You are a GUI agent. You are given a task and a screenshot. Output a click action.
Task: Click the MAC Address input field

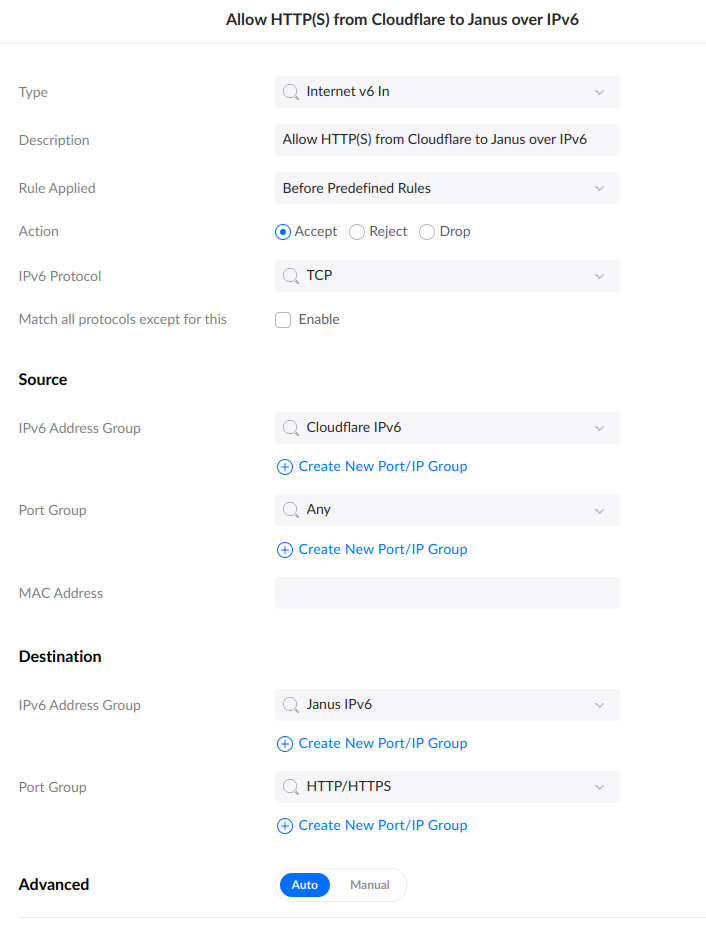[447, 592]
